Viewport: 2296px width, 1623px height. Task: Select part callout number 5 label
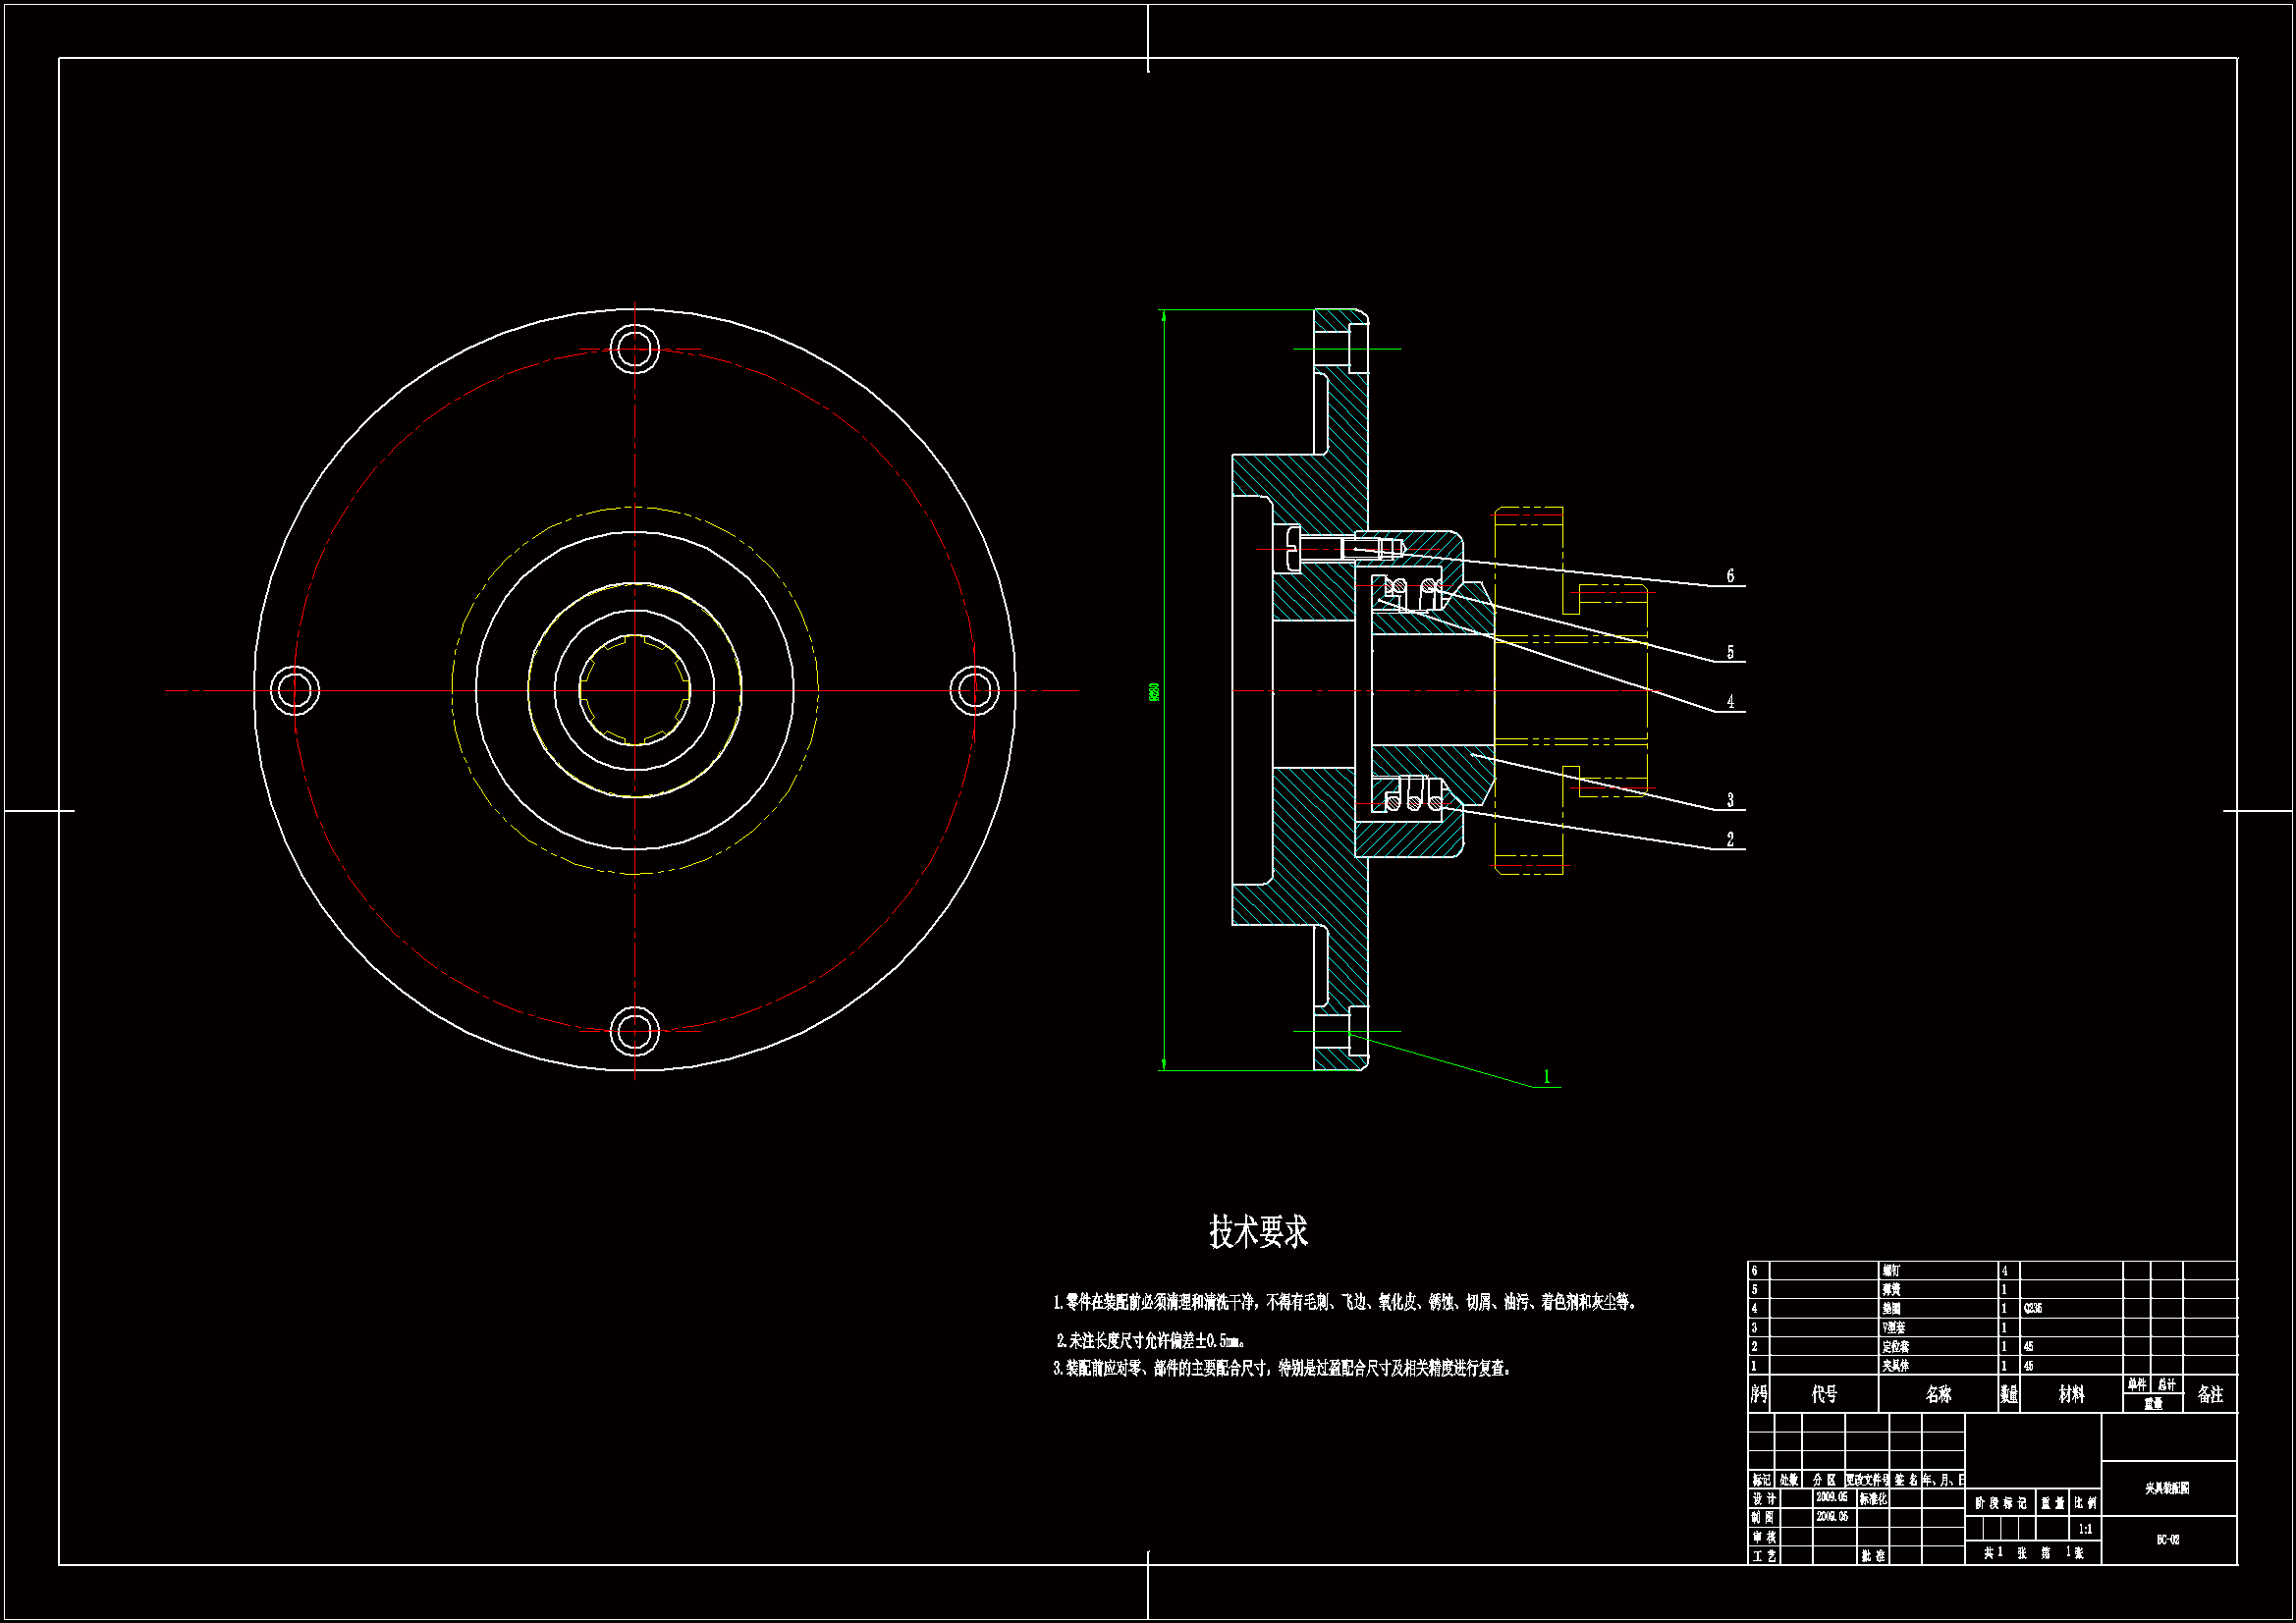tap(1730, 653)
